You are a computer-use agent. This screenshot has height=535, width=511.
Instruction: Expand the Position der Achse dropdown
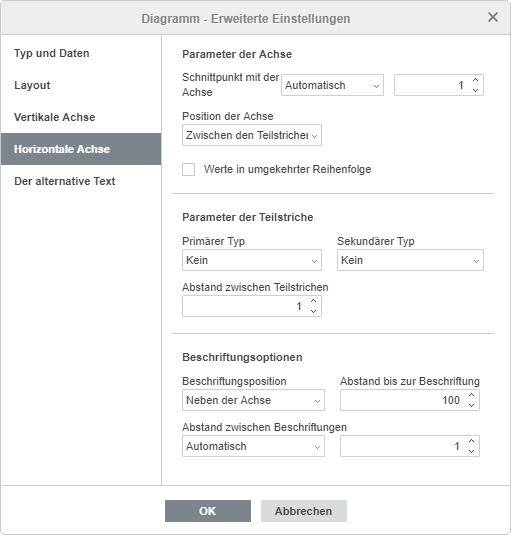(252, 135)
